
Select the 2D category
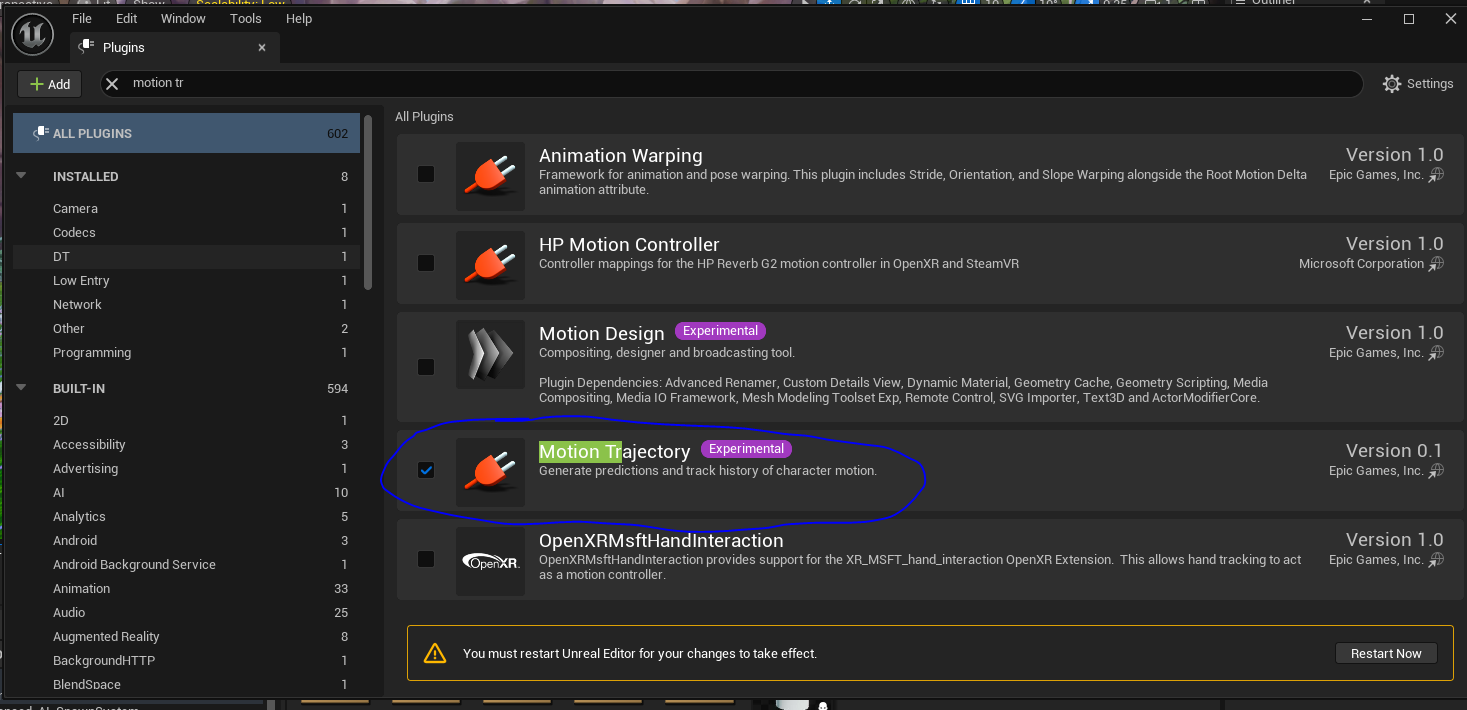[186, 420]
